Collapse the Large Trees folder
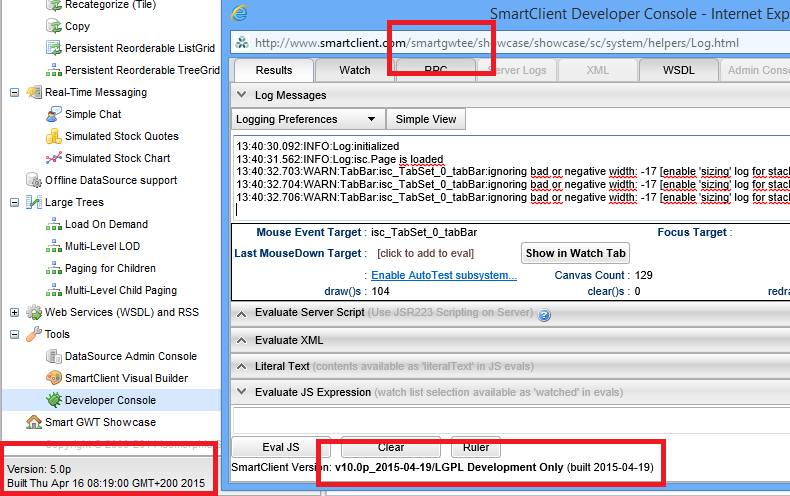 click(15, 202)
